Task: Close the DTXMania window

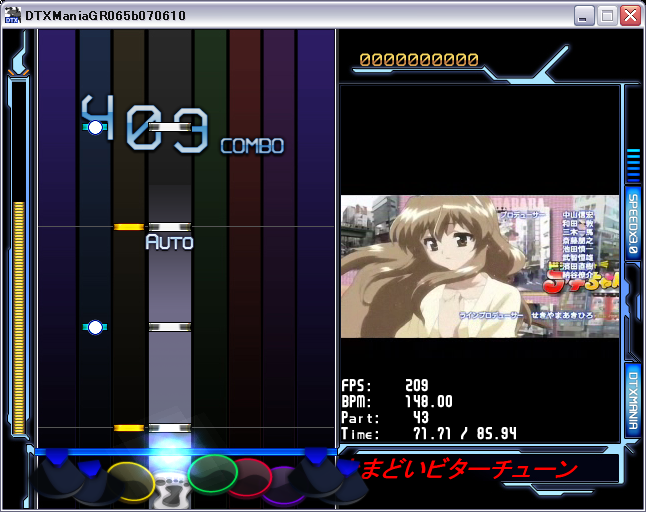Action: (630, 16)
